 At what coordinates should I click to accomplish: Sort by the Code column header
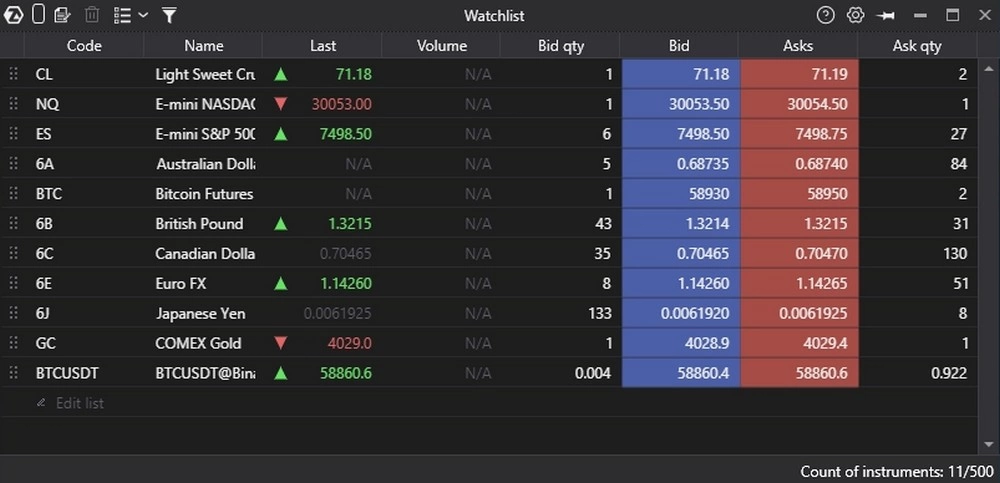pos(84,45)
